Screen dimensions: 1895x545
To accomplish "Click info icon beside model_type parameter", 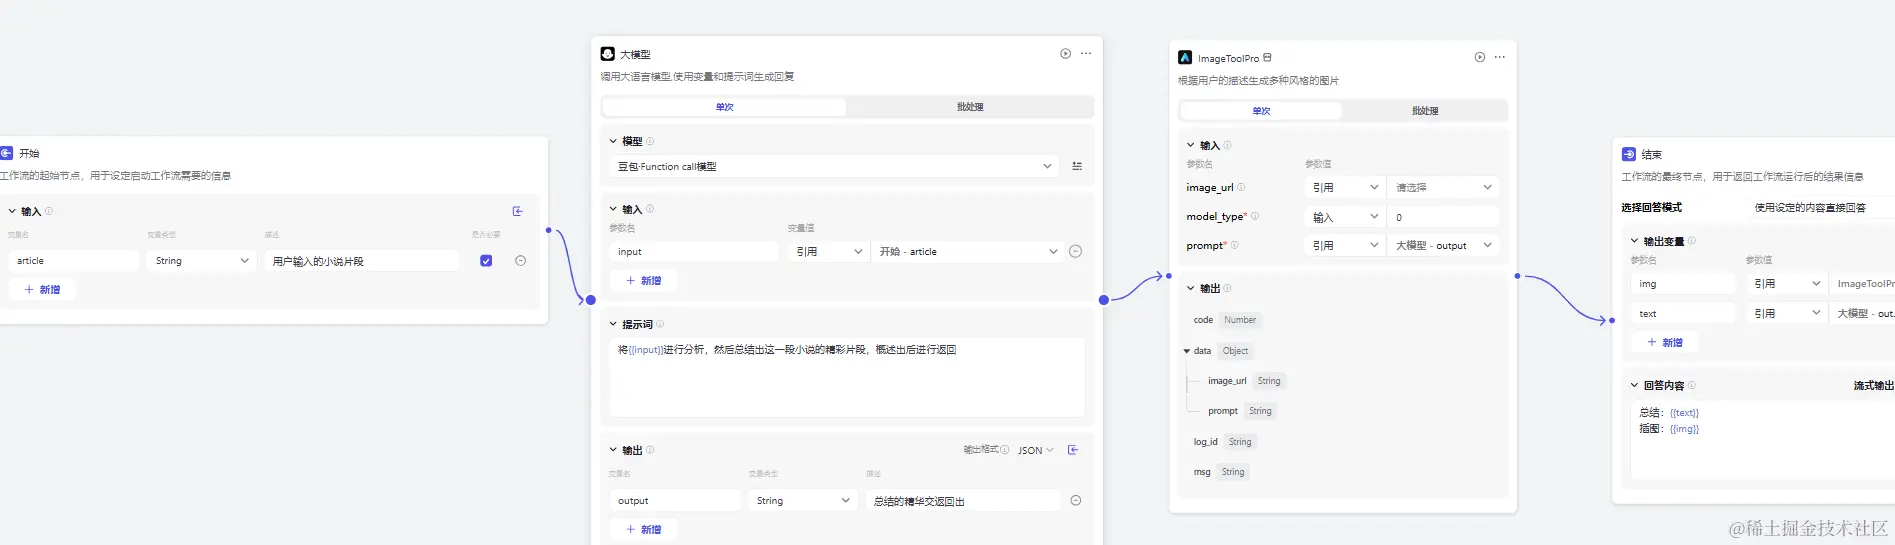I will (1255, 216).
